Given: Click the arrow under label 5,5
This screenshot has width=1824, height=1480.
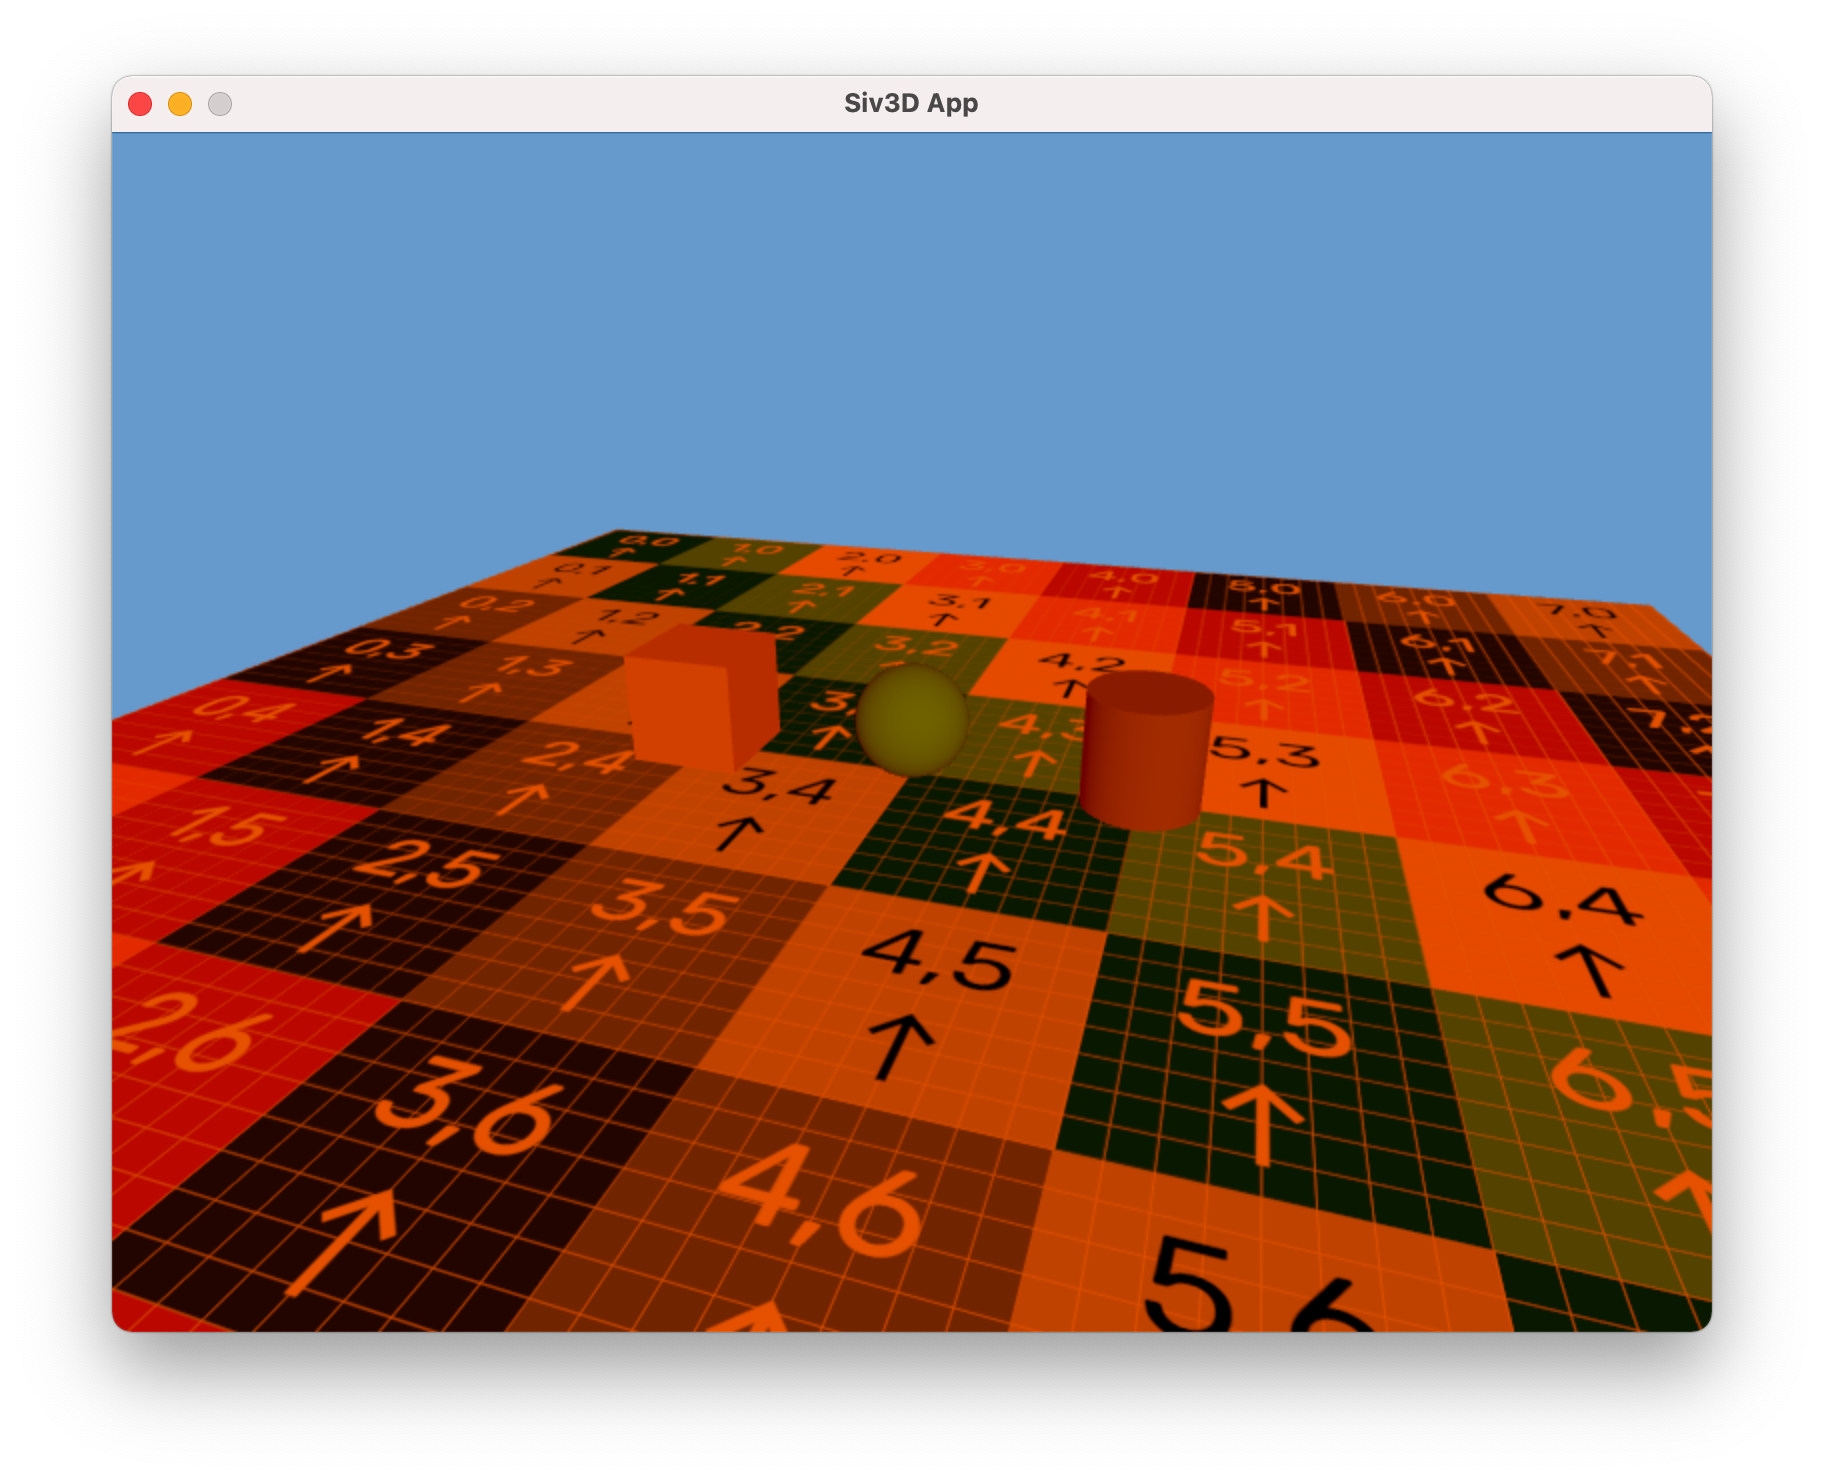Looking at the screenshot, I should point(1264,1124).
